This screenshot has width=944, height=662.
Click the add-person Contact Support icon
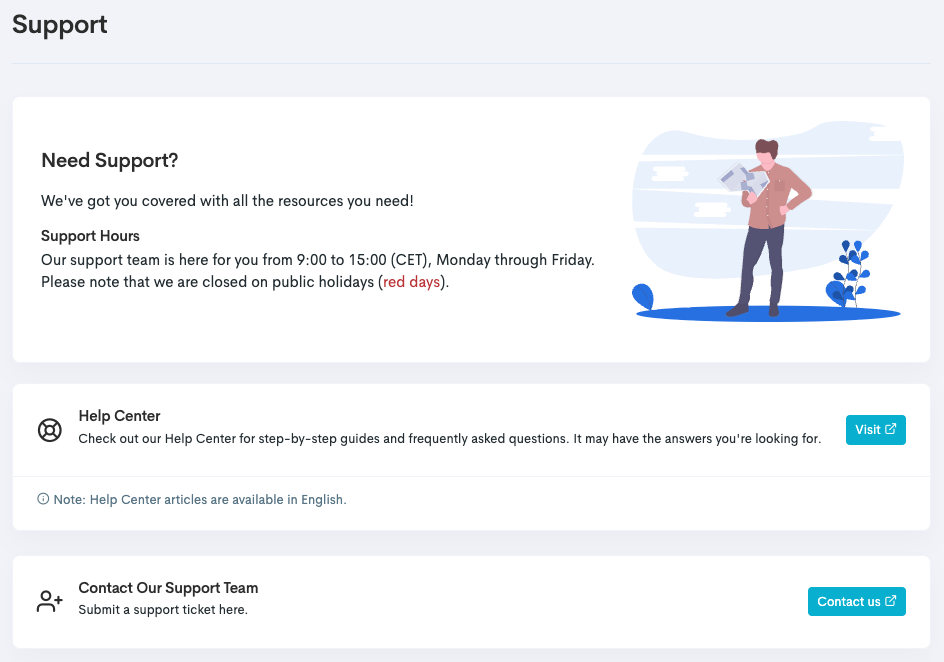50,601
